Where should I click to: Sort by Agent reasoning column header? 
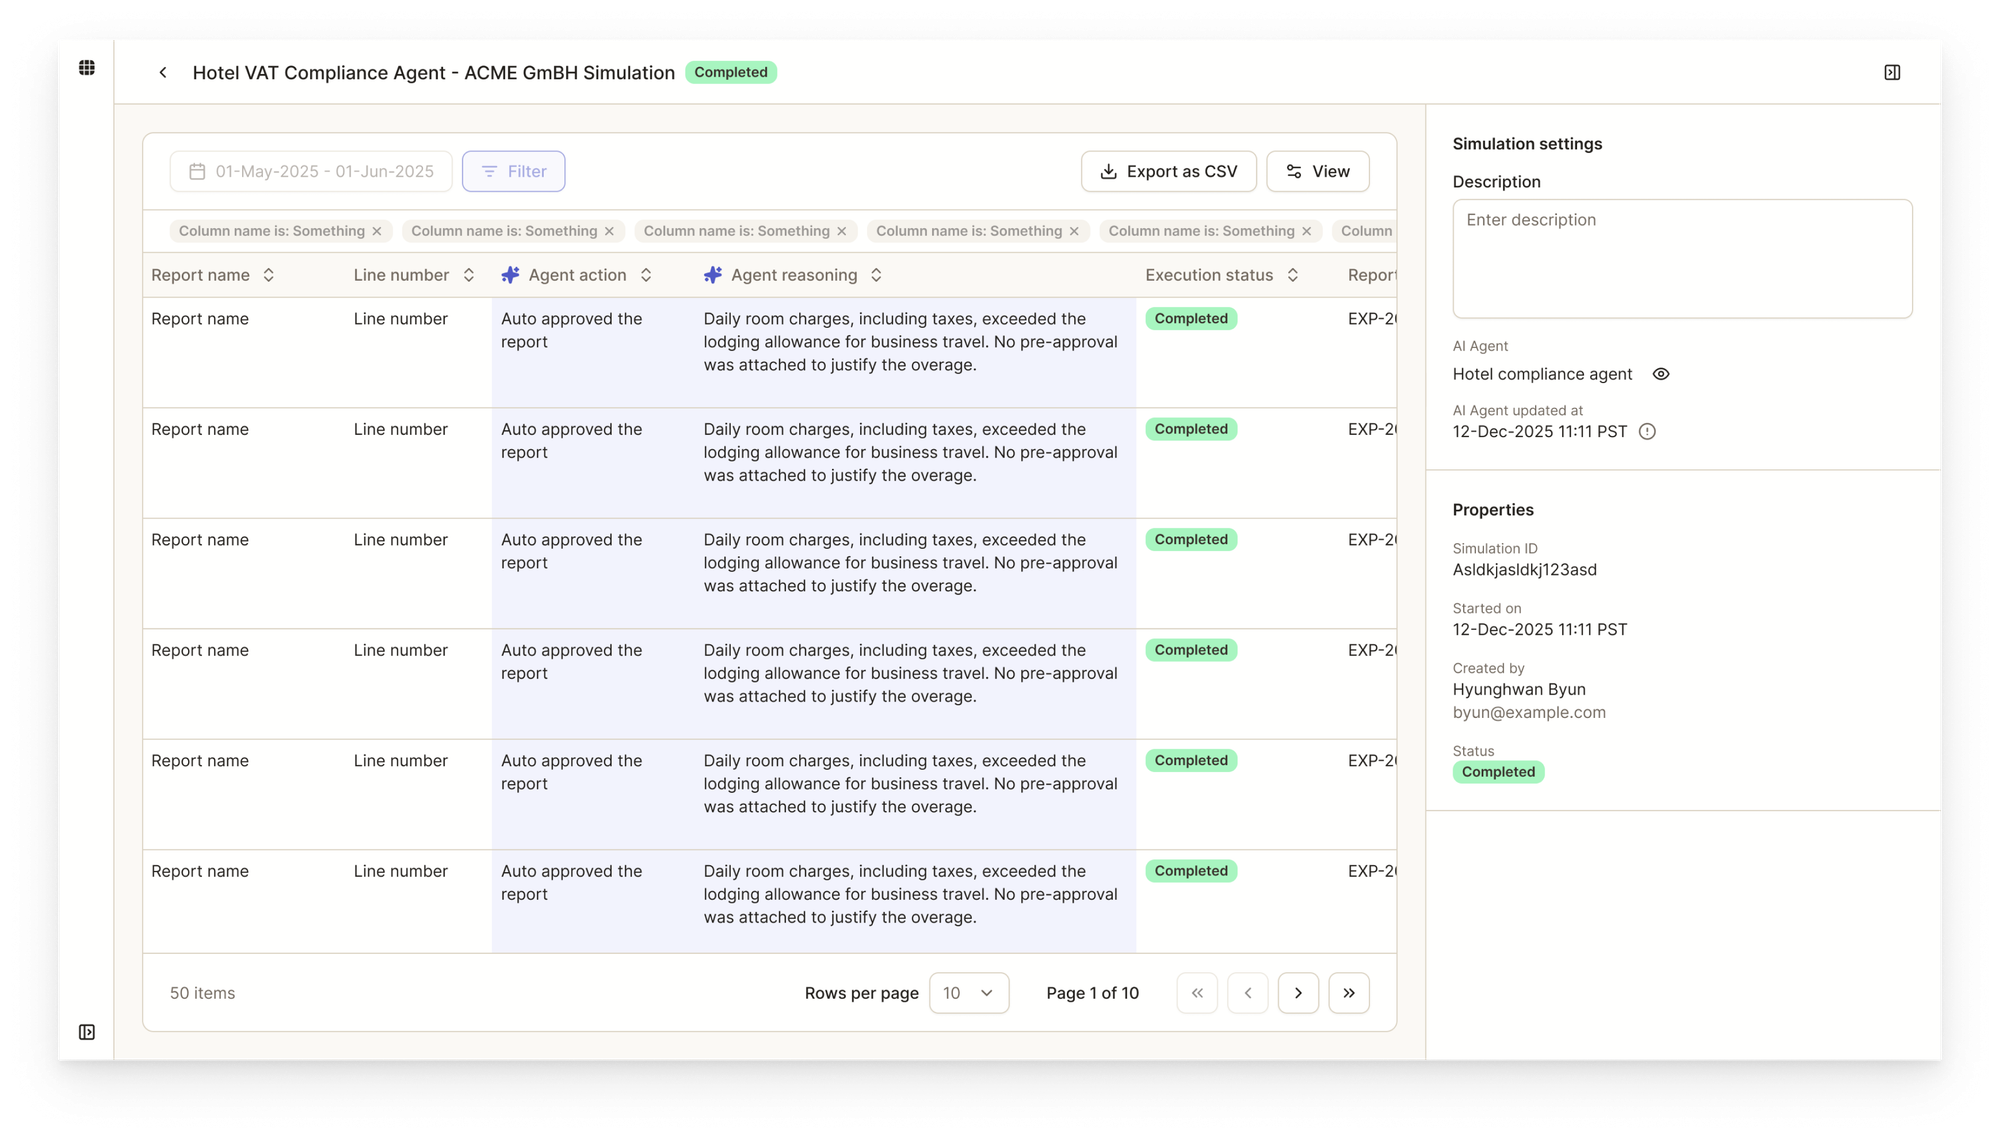tap(794, 275)
